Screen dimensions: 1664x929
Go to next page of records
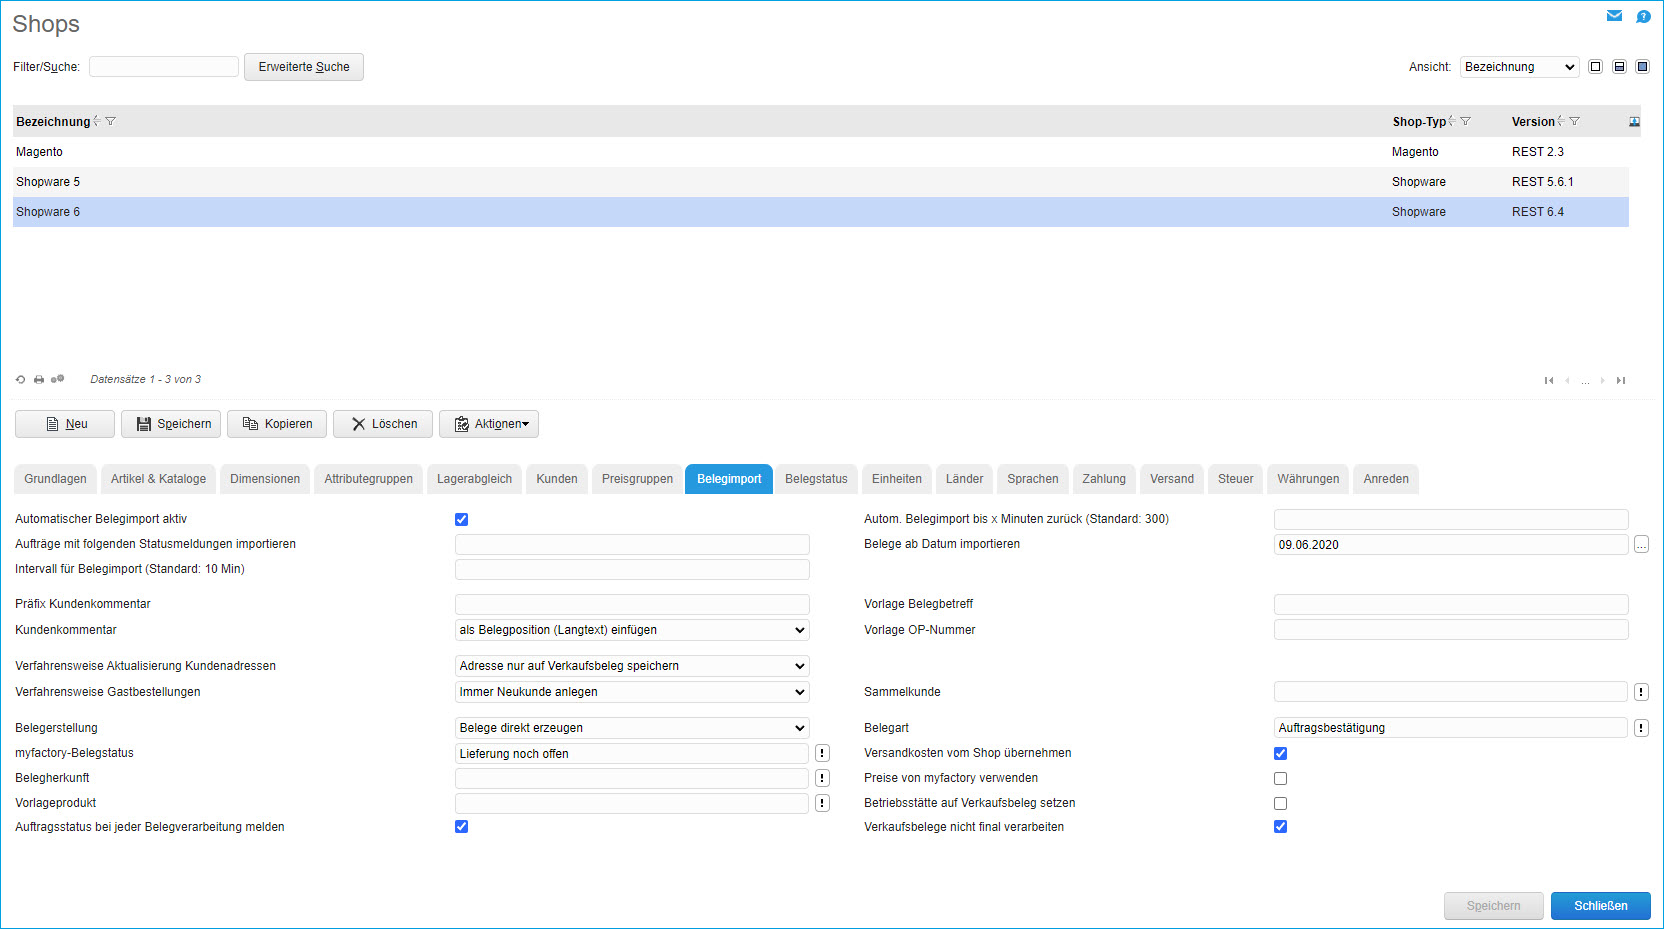(x=1603, y=380)
